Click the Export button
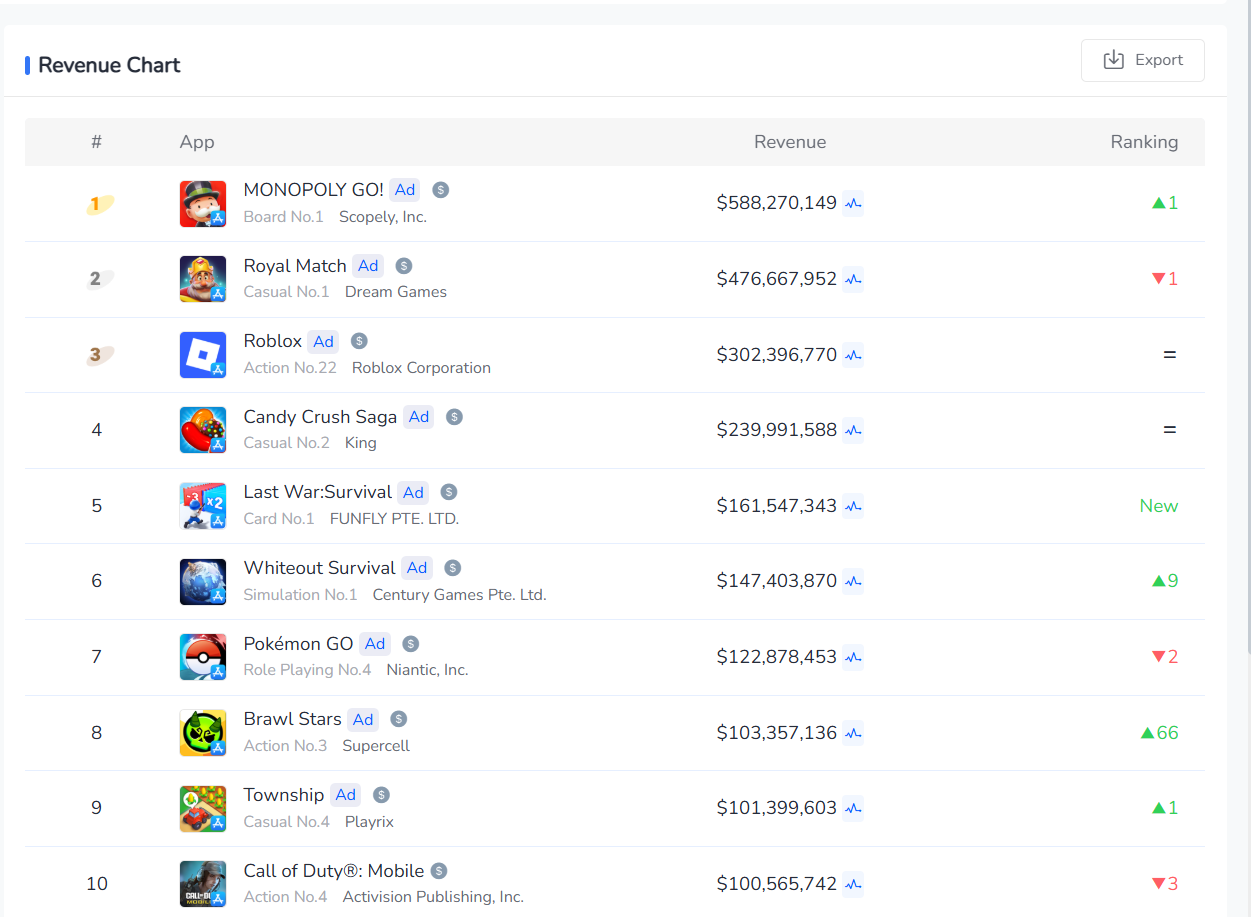The height and width of the screenshot is (917, 1251). coord(1142,60)
